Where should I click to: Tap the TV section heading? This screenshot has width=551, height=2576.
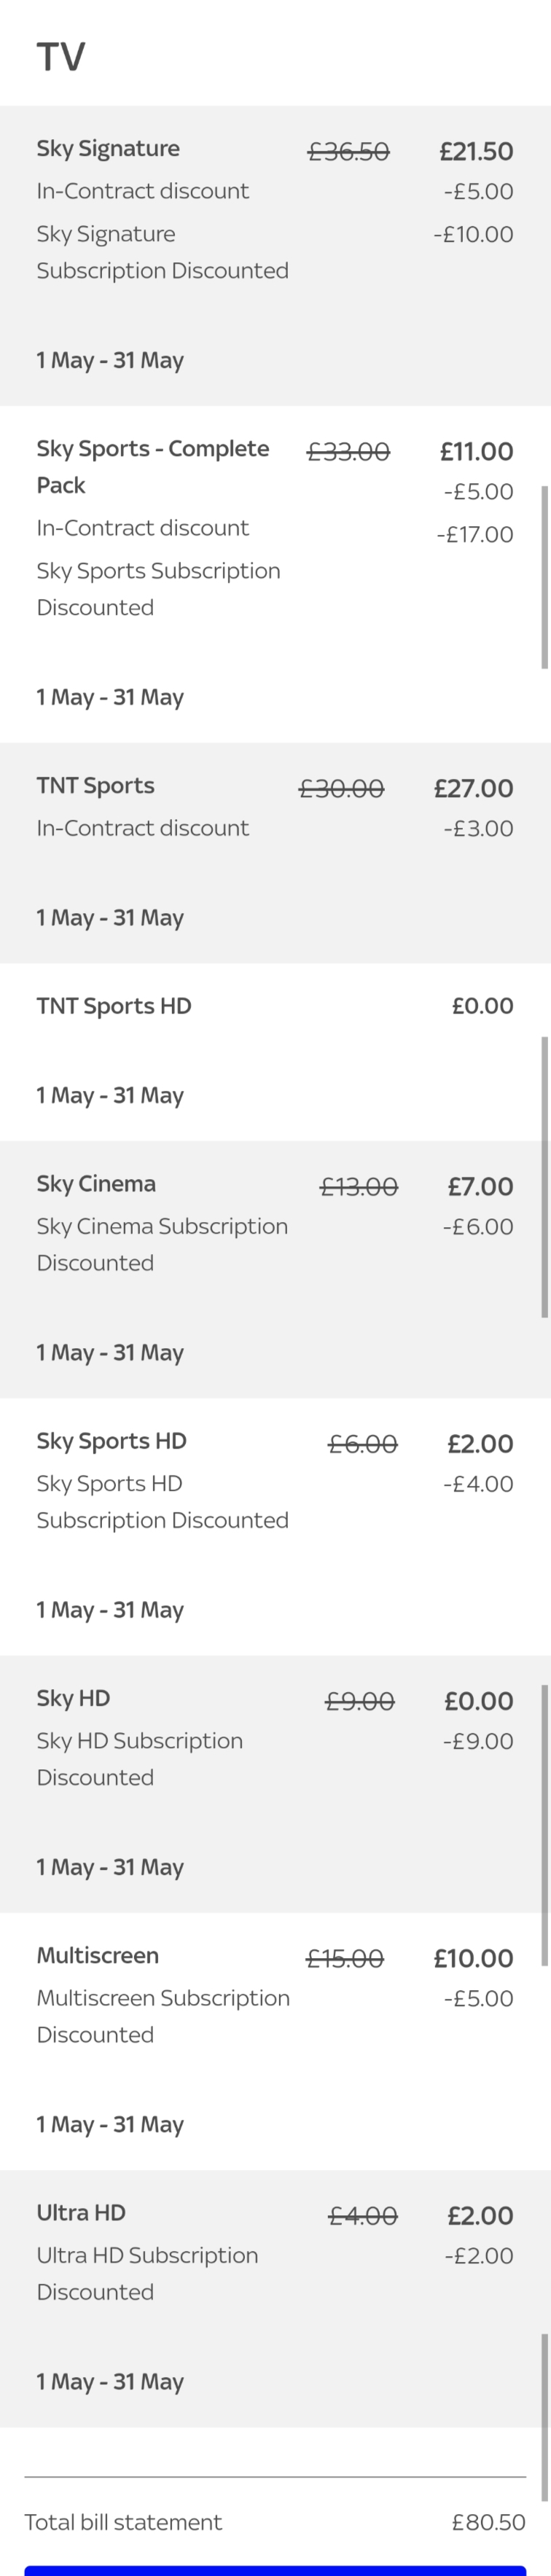point(61,57)
